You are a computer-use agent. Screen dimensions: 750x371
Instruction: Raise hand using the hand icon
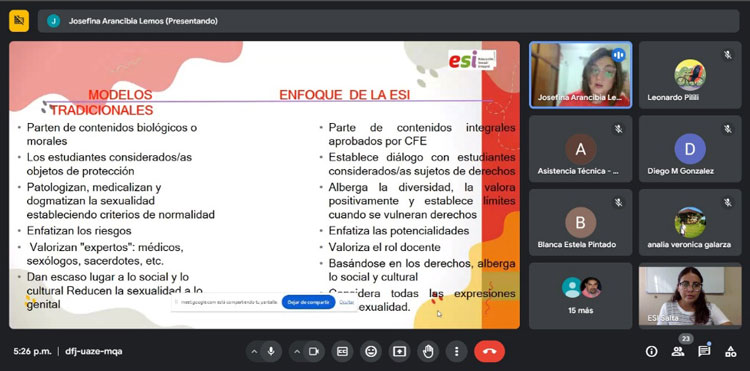coord(428,352)
